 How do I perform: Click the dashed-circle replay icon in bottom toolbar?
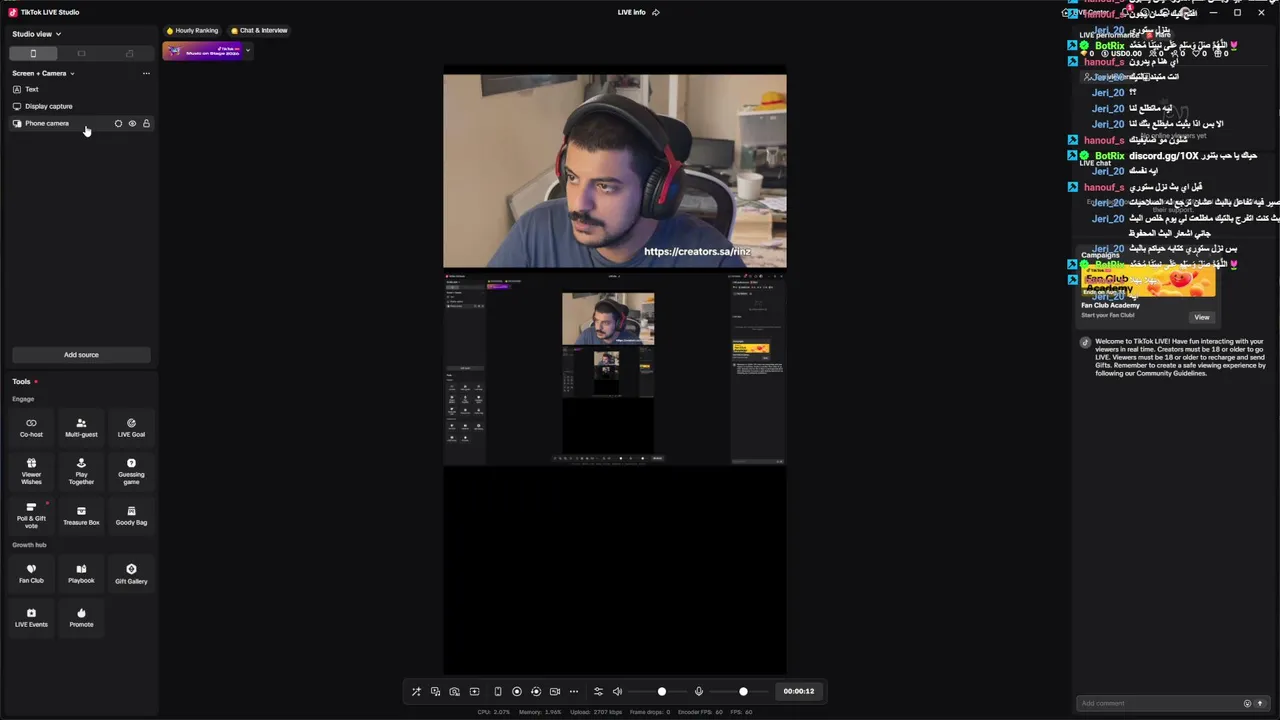pyautogui.click(x=536, y=691)
